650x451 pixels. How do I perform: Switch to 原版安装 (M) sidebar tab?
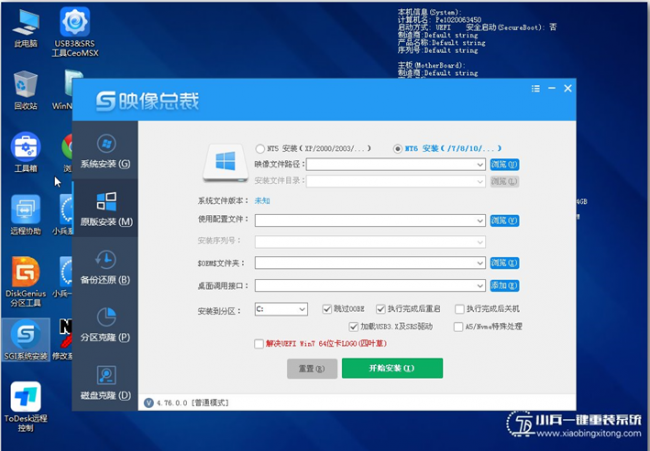105,208
